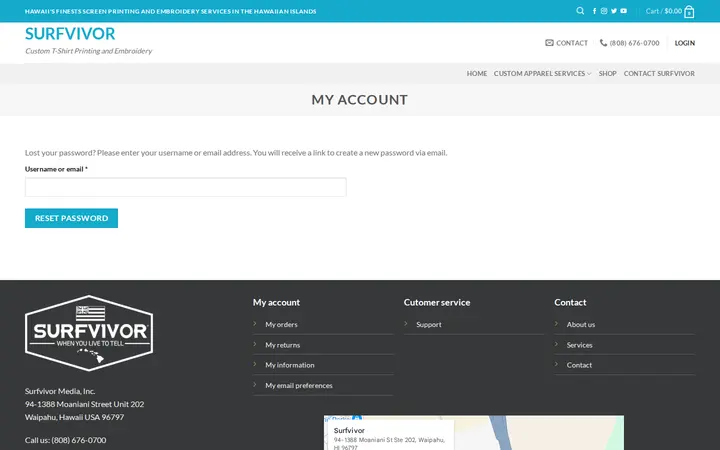Screen dimensions: 720x450
Task: Open My email preferences link
Action: point(299,385)
